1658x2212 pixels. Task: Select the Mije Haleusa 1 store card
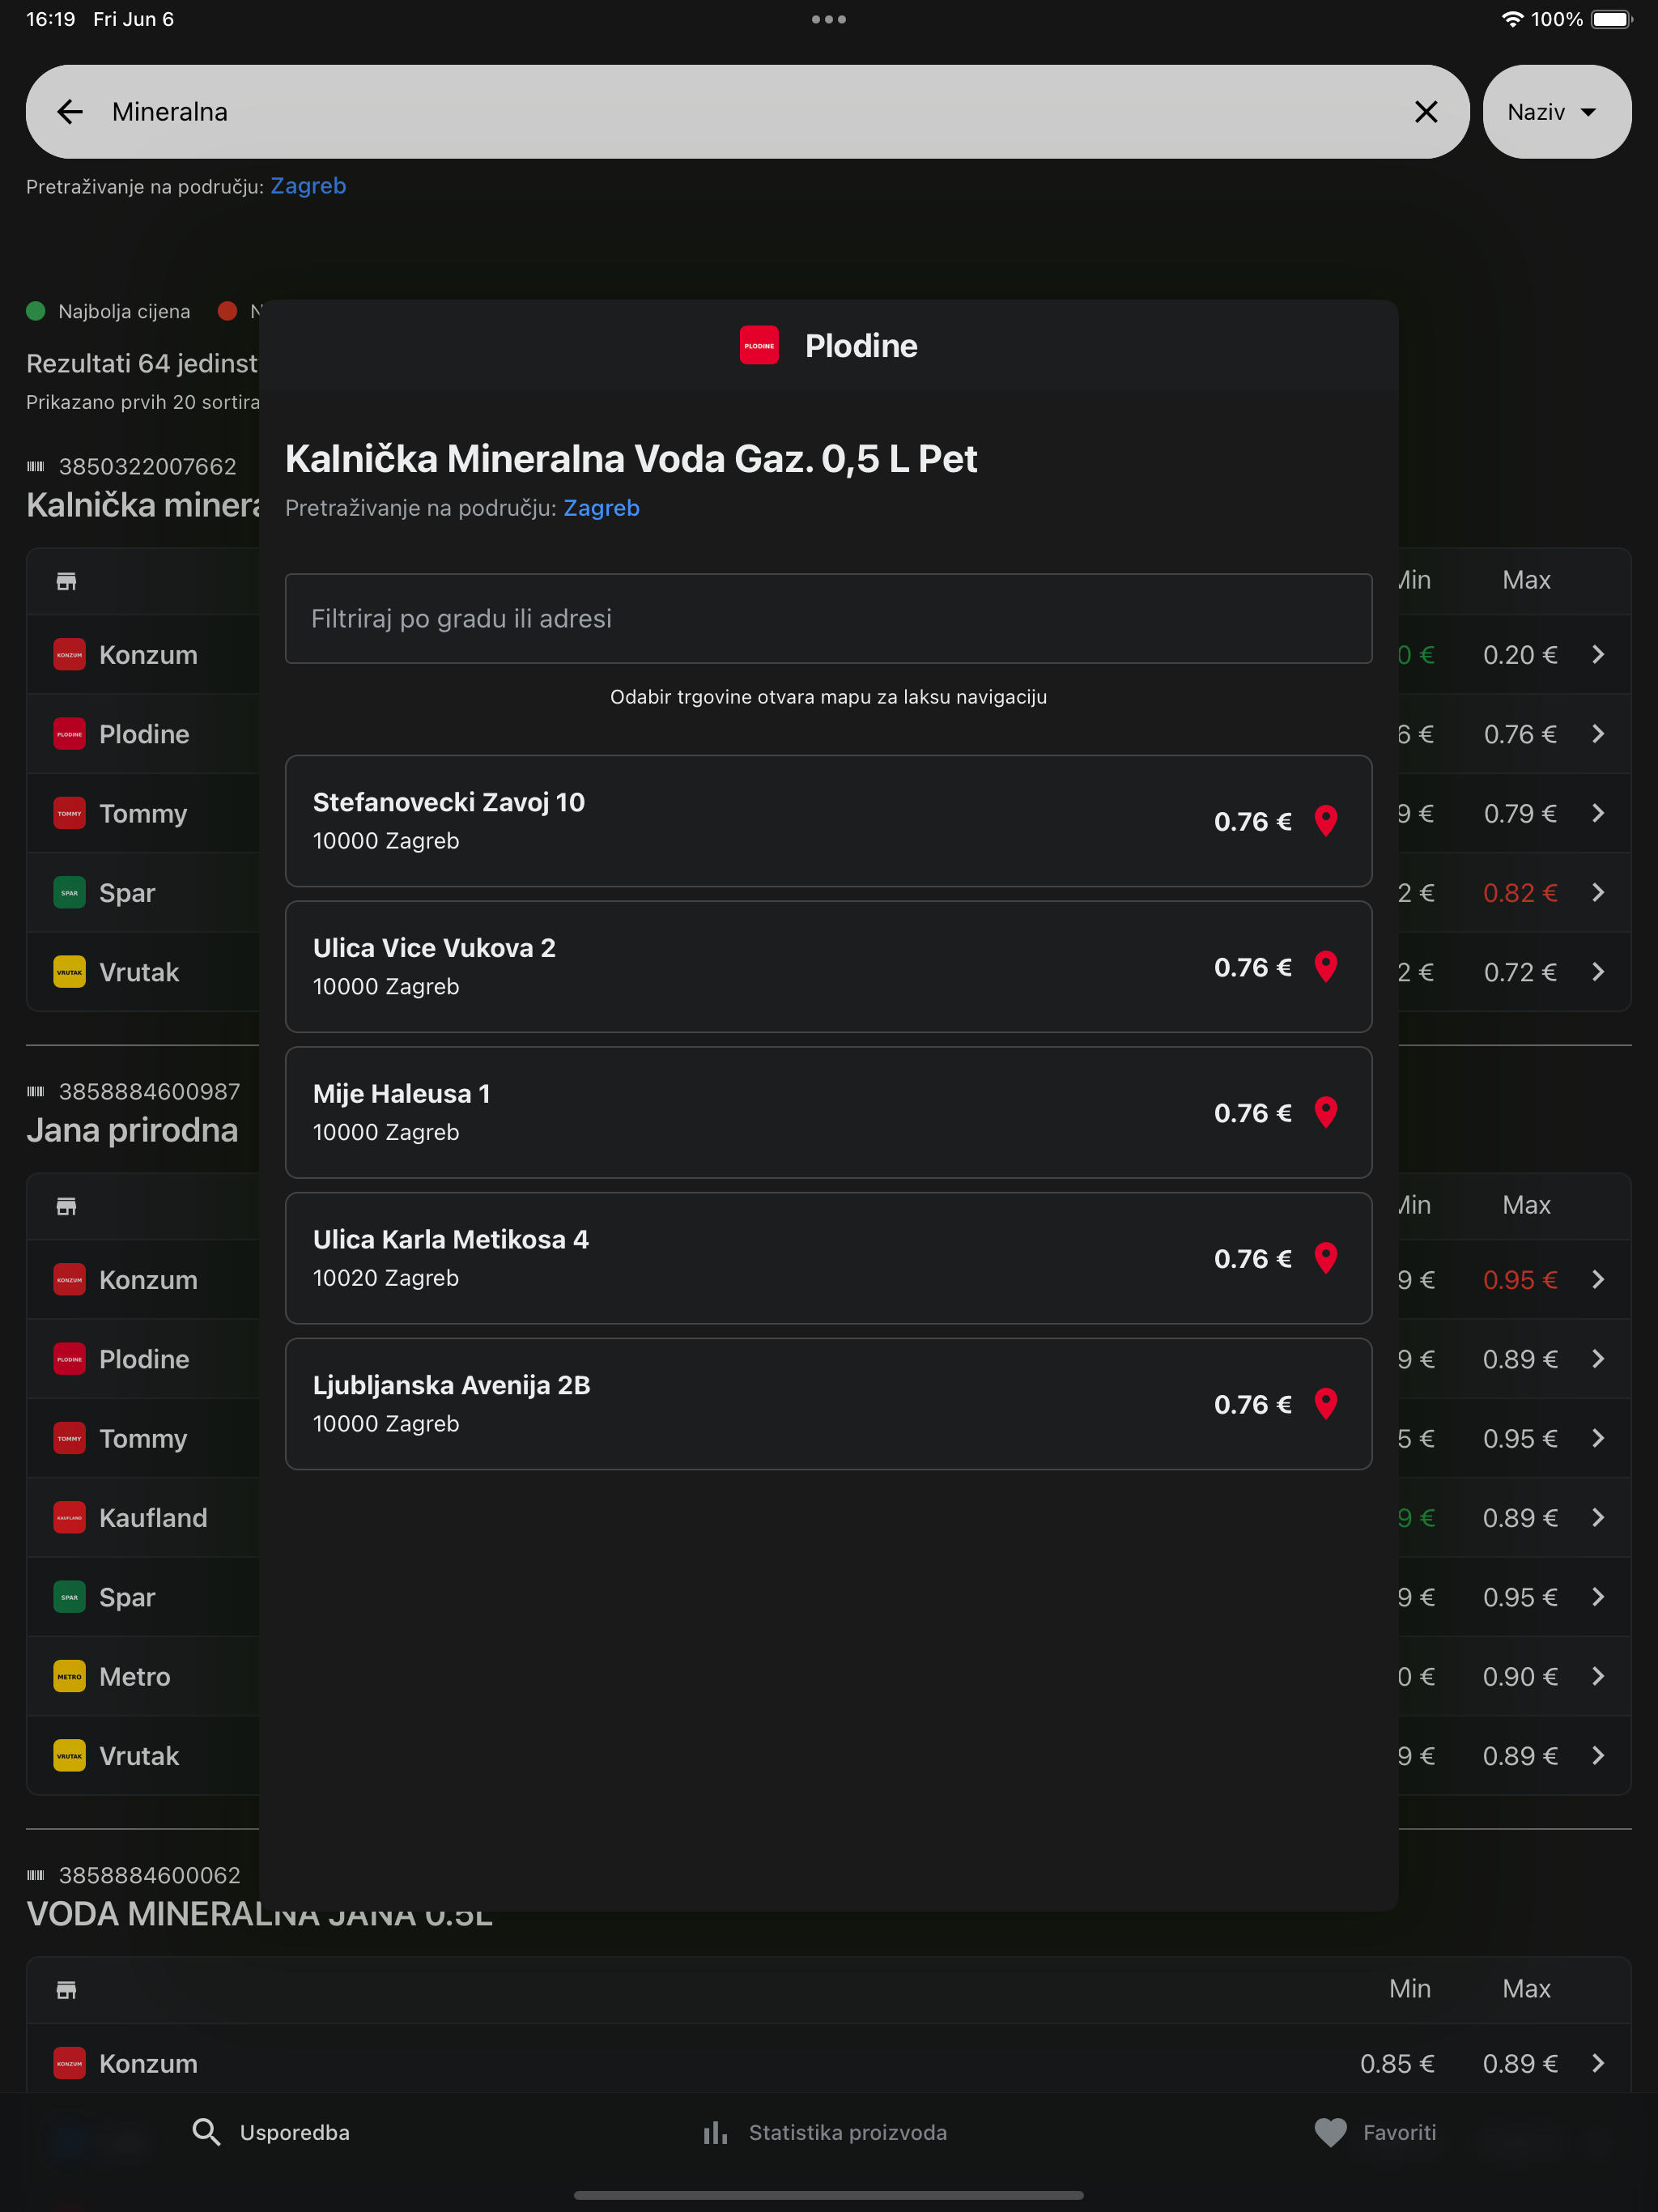tap(828, 1113)
